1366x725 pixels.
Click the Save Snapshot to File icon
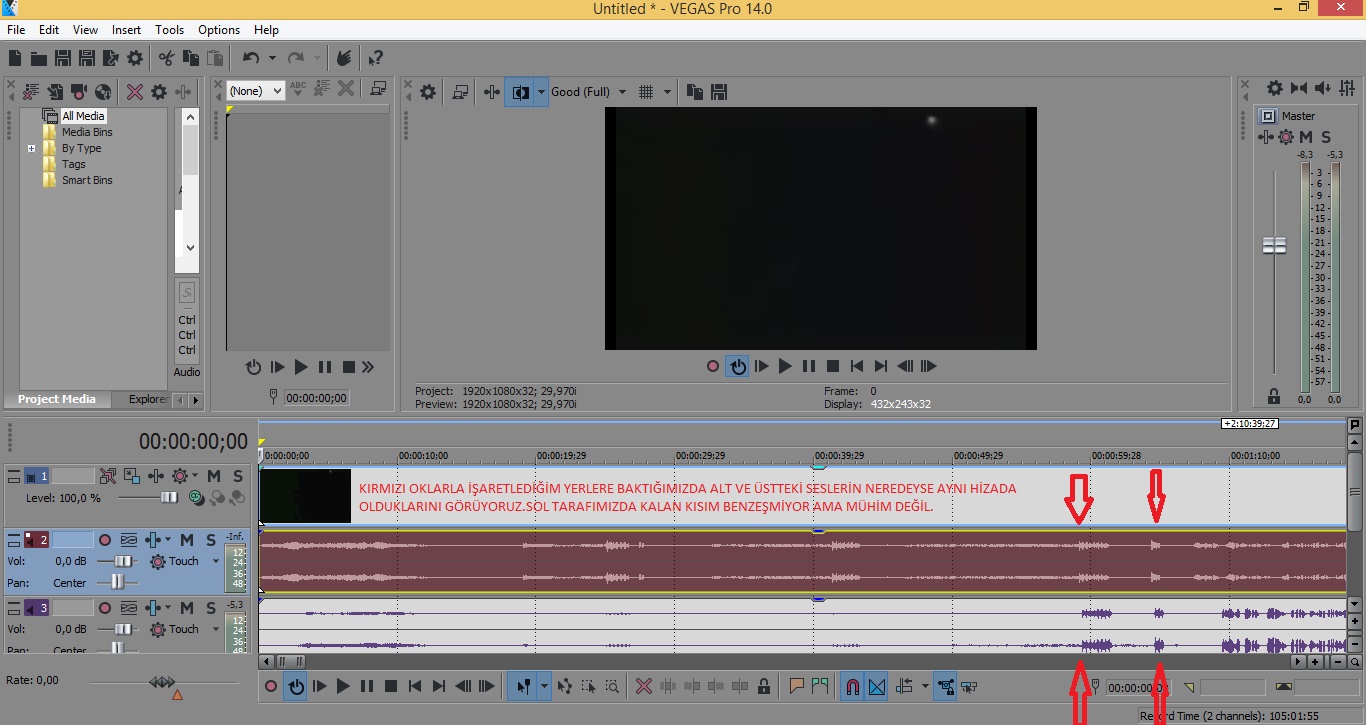[x=718, y=92]
